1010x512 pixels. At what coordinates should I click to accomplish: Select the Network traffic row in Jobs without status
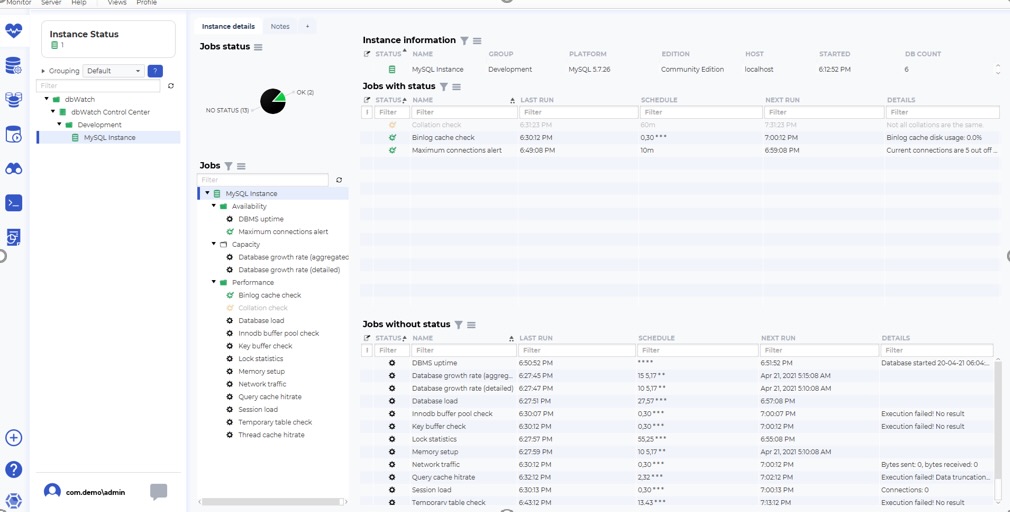(x=678, y=465)
